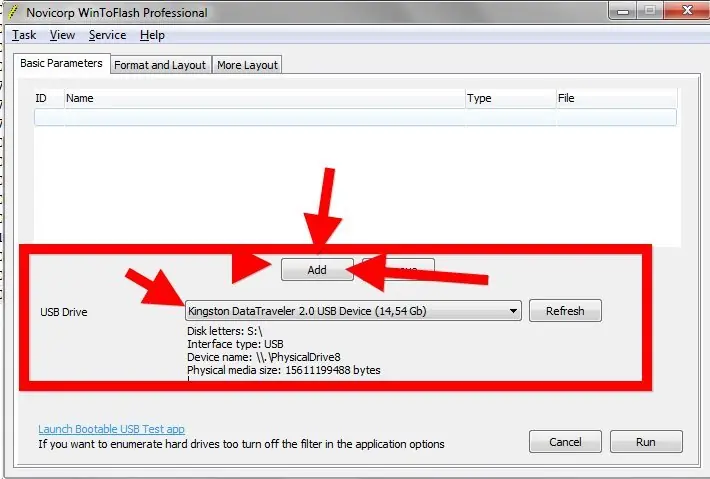Click the 'Disk letters: S:\' text
The image size is (710, 479).
(x=225, y=331)
